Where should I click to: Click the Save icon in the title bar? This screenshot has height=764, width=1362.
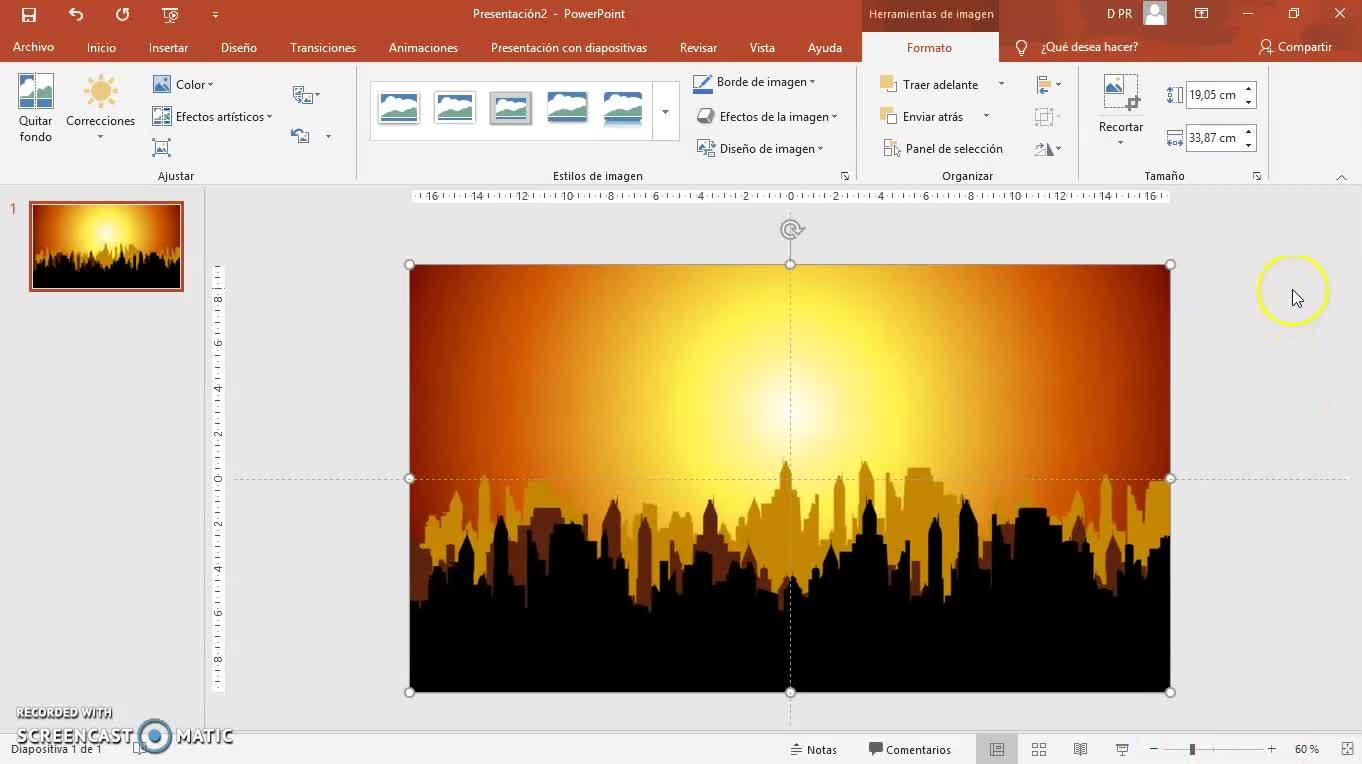tap(29, 15)
